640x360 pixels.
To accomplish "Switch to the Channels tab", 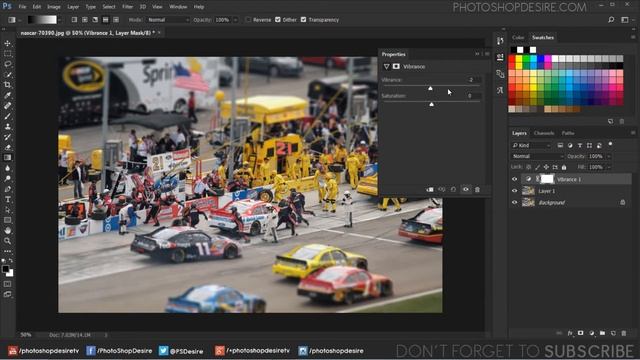I will pos(544,133).
